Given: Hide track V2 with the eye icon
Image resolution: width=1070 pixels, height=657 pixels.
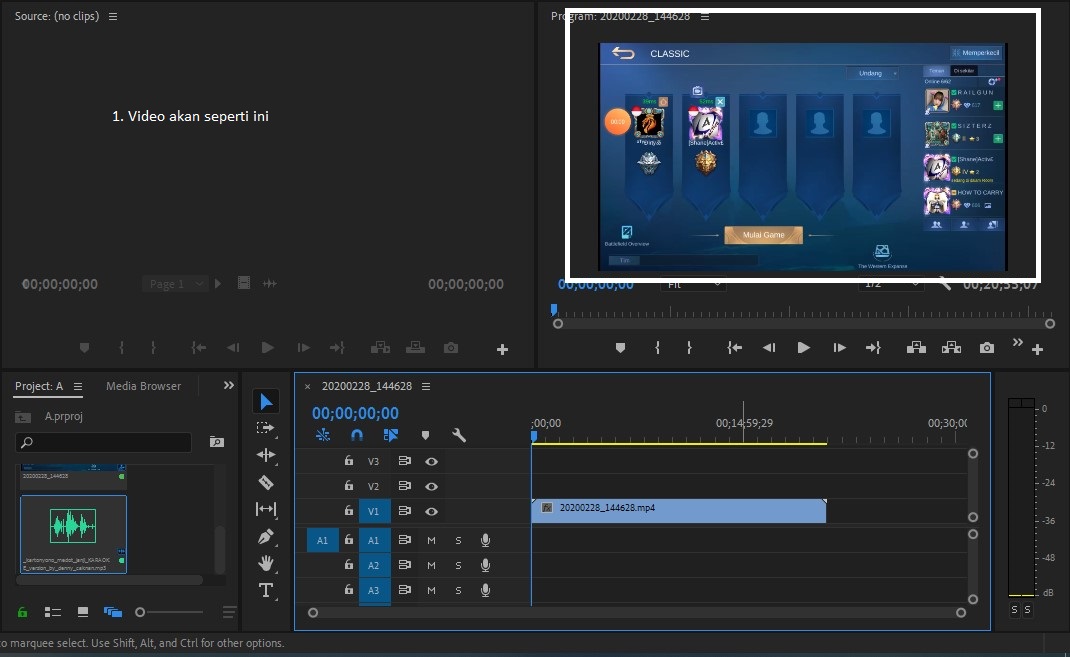Looking at the screenshot, I should [431, 486].
